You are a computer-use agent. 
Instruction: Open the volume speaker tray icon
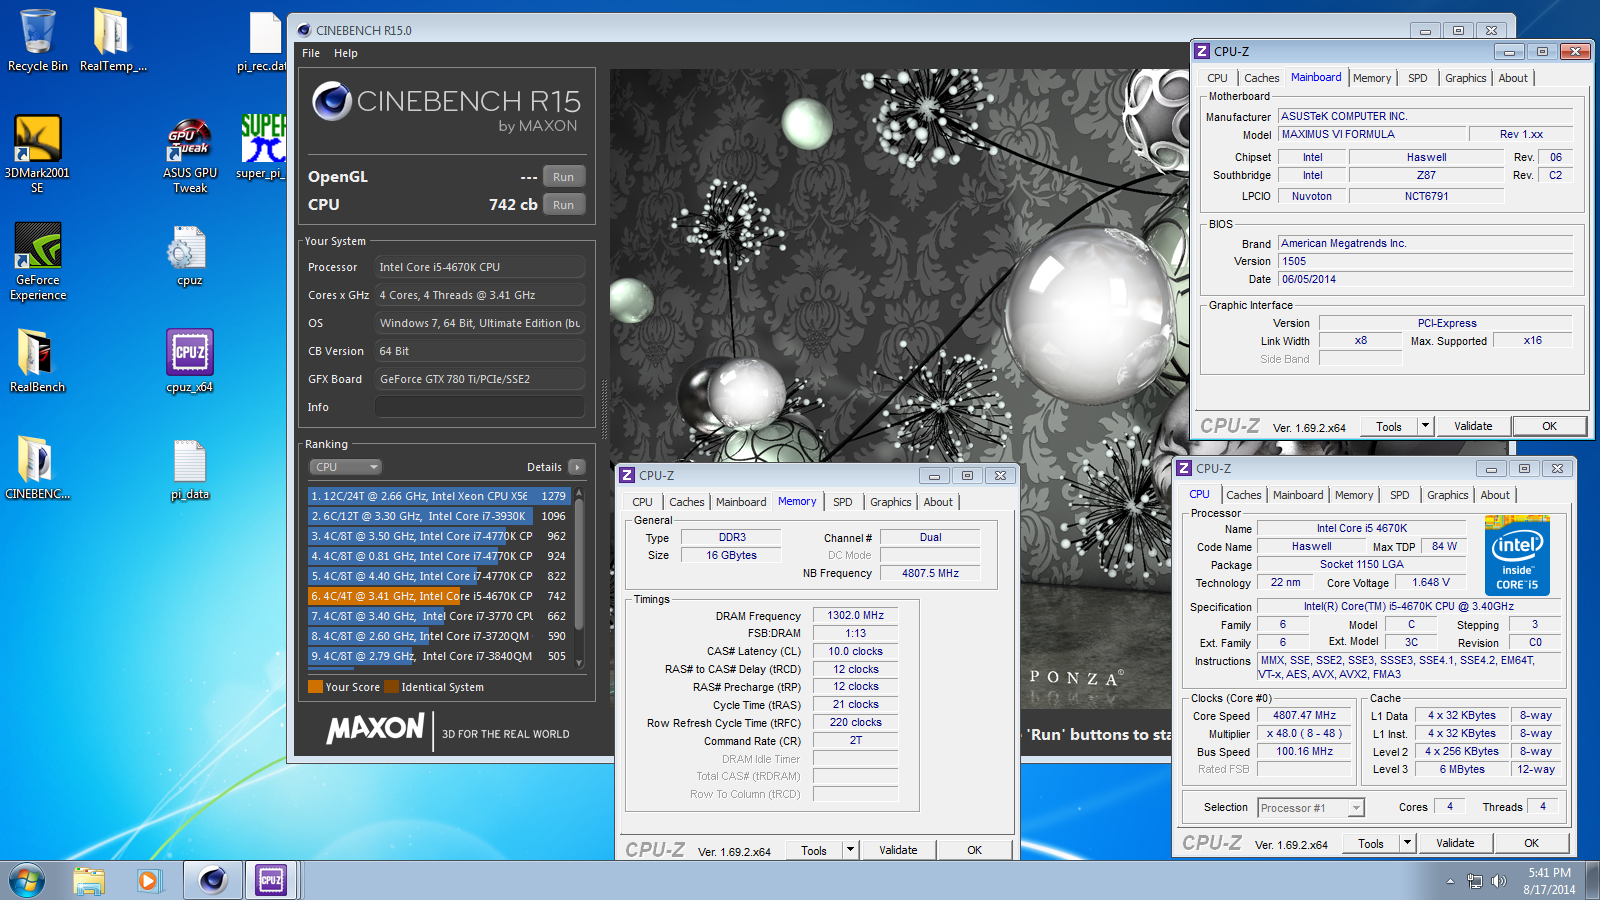tap(1498, 881)
